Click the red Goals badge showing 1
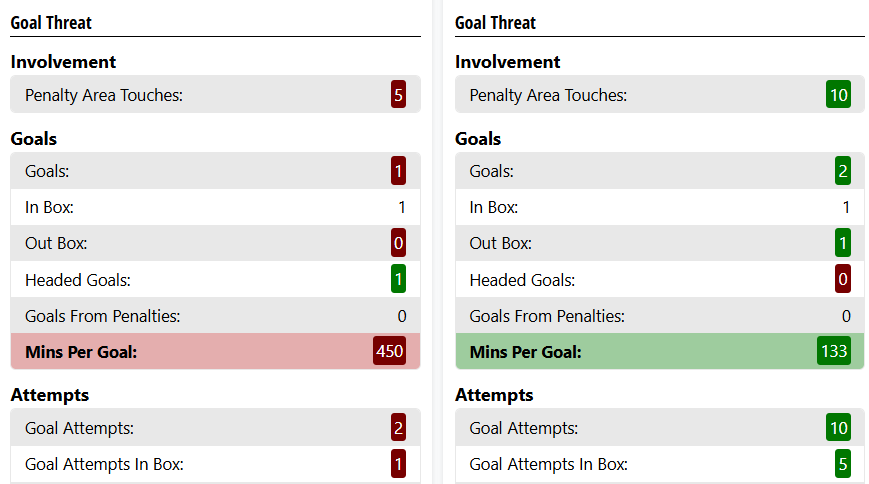The image size is (869, 484). [x=398, y=171]
